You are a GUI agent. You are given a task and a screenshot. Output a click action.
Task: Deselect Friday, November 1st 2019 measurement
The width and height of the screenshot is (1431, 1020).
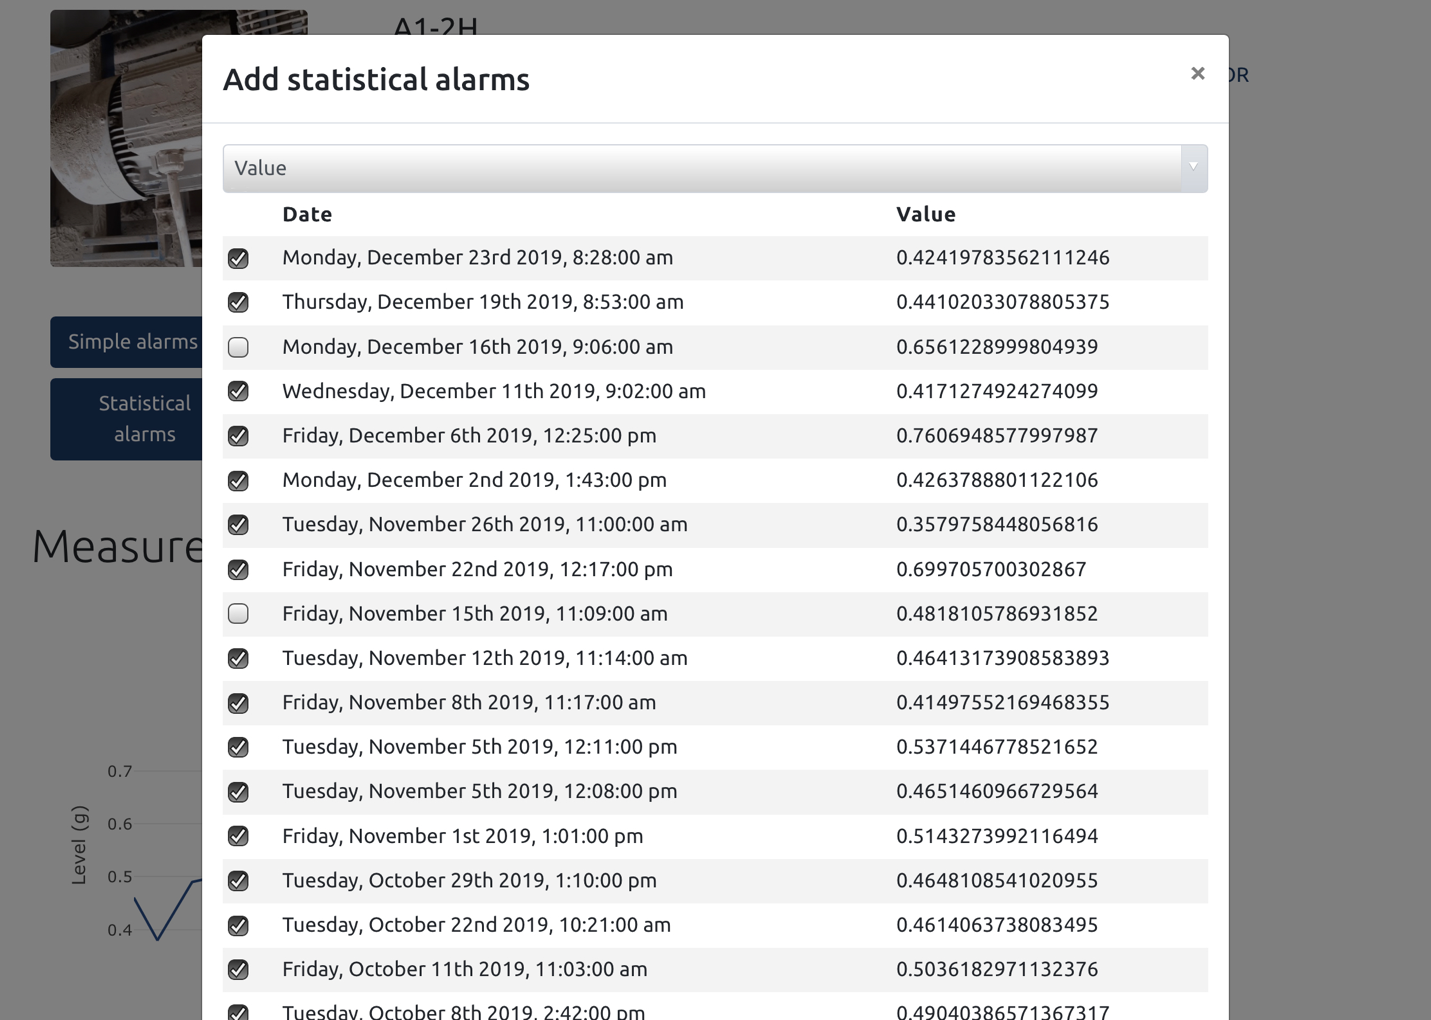238,836
